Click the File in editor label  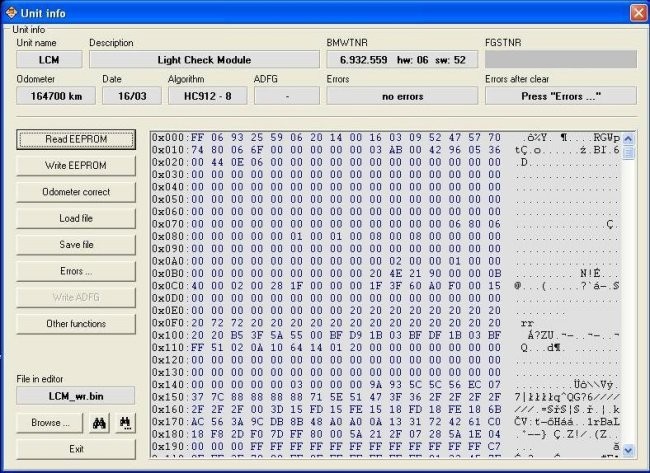click(x=40, y=379)
